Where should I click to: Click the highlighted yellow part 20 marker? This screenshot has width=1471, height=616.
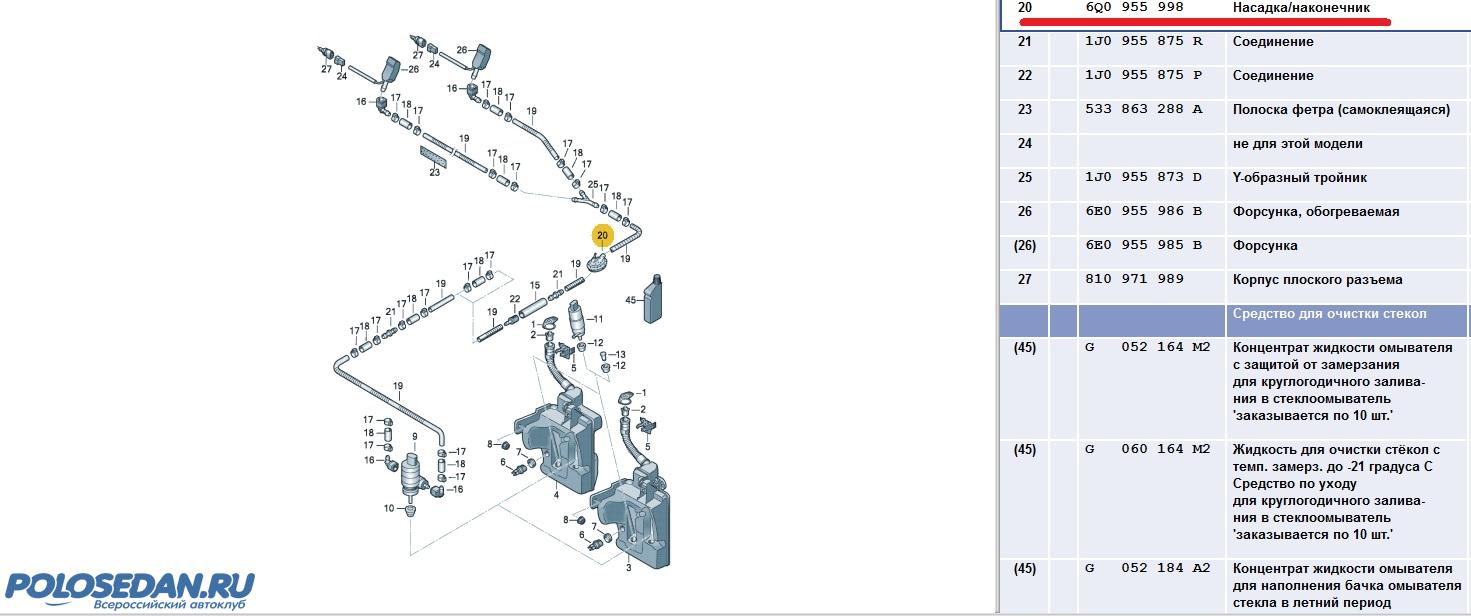[x=602, y=236]
